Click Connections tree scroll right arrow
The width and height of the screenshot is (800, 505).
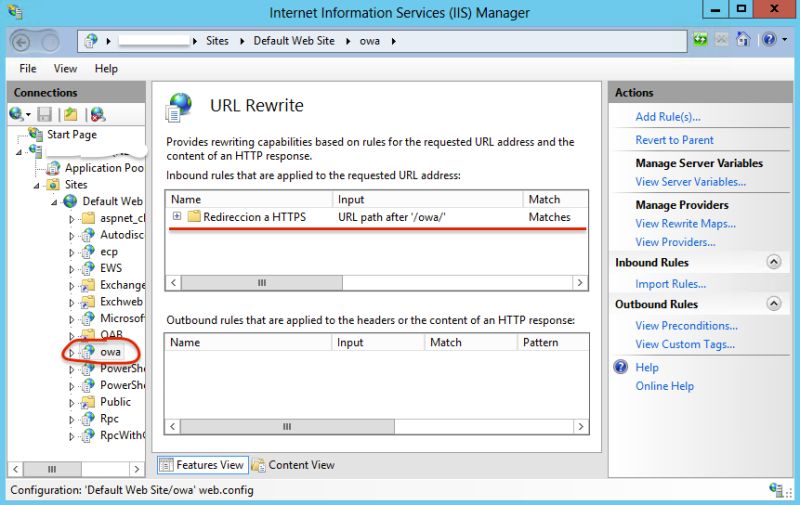(136, 469)
